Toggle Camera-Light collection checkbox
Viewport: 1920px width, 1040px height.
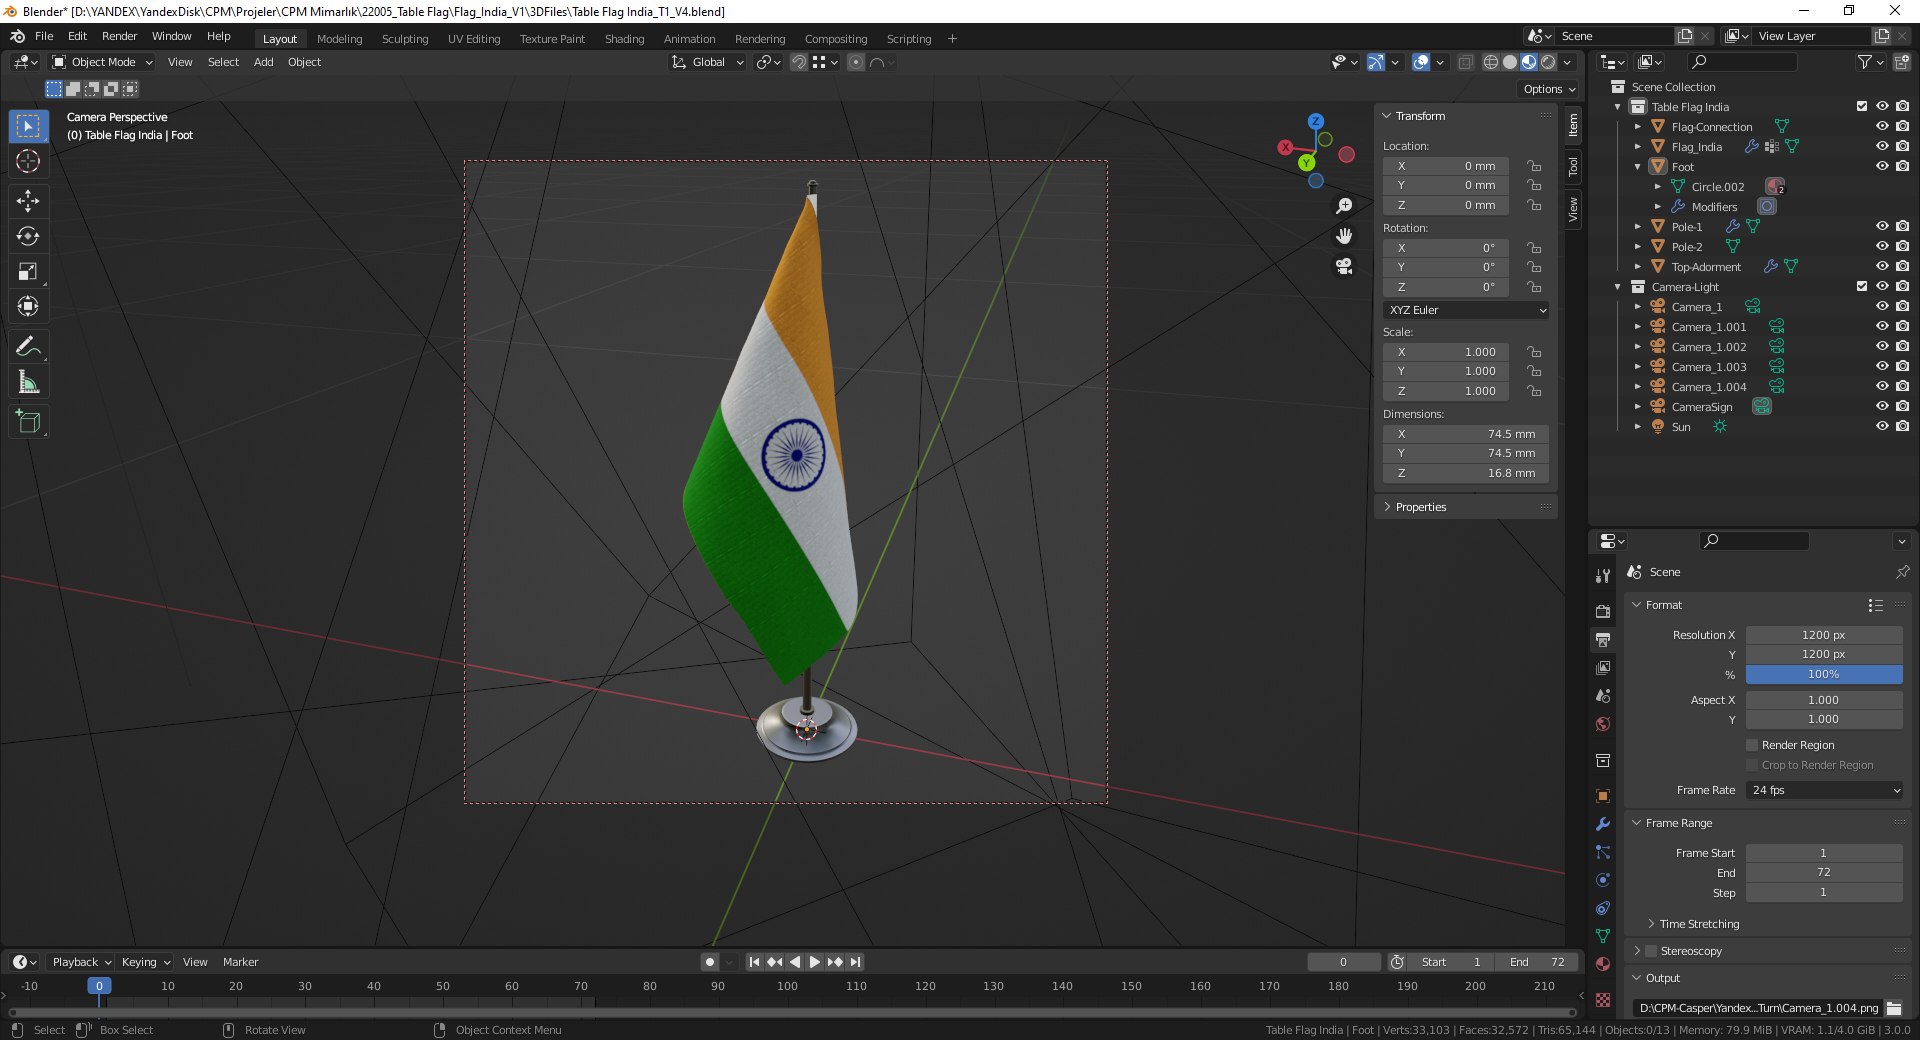(x=1862, y=286)
